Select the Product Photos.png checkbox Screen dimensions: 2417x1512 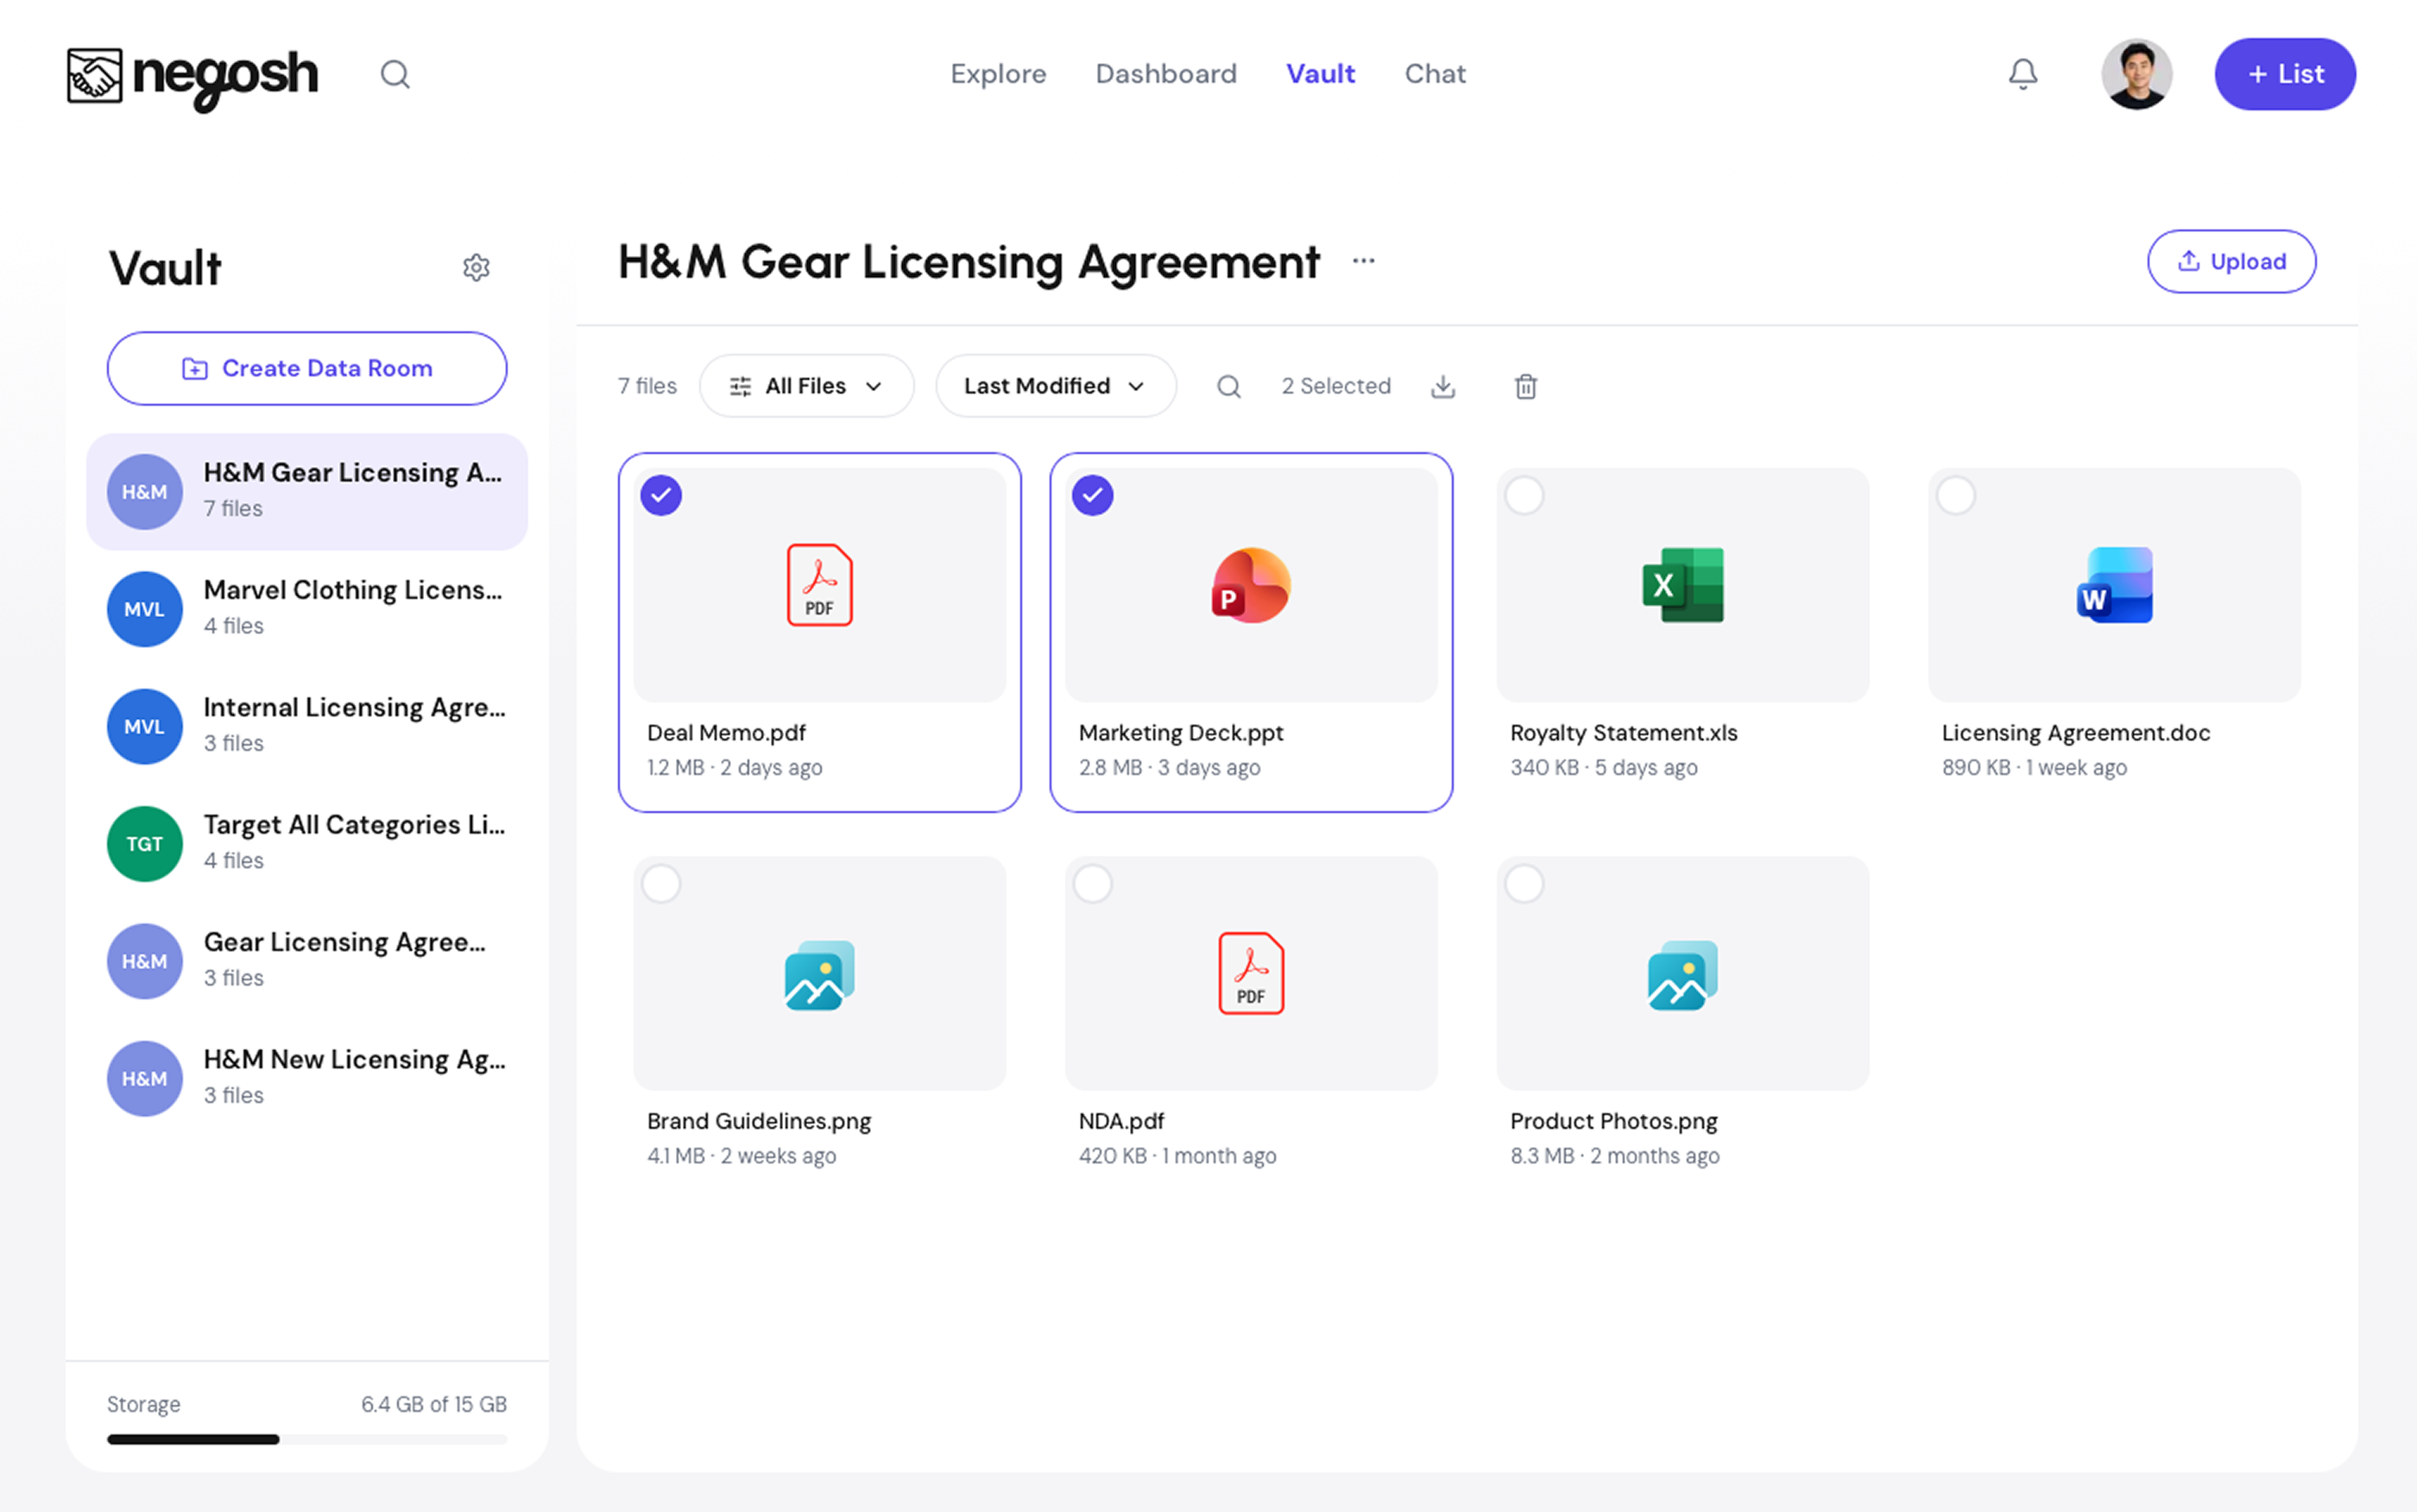point(1524,884)
